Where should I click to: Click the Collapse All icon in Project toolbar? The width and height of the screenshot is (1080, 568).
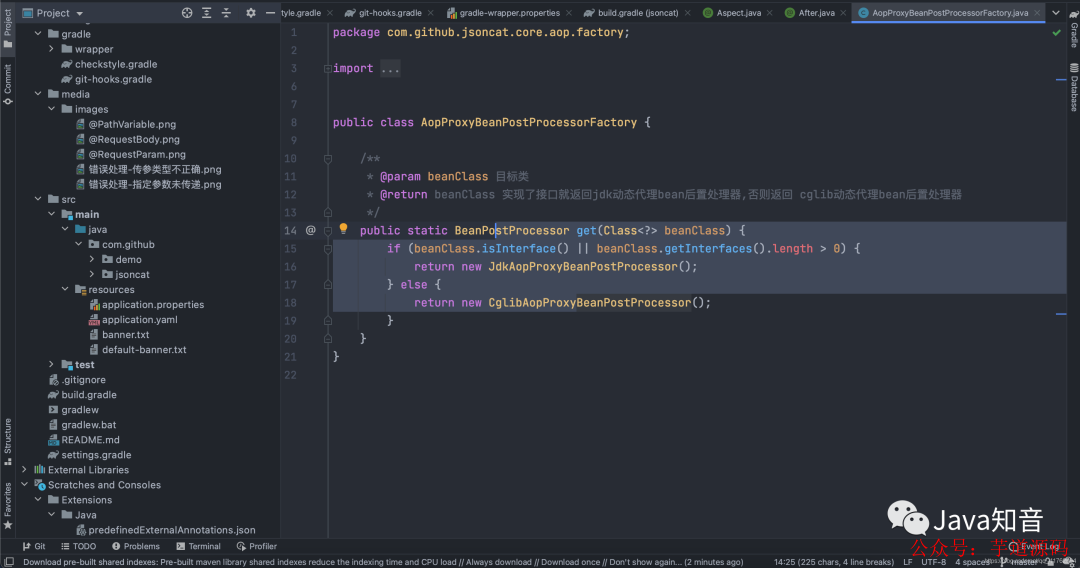tap(226, 13)
